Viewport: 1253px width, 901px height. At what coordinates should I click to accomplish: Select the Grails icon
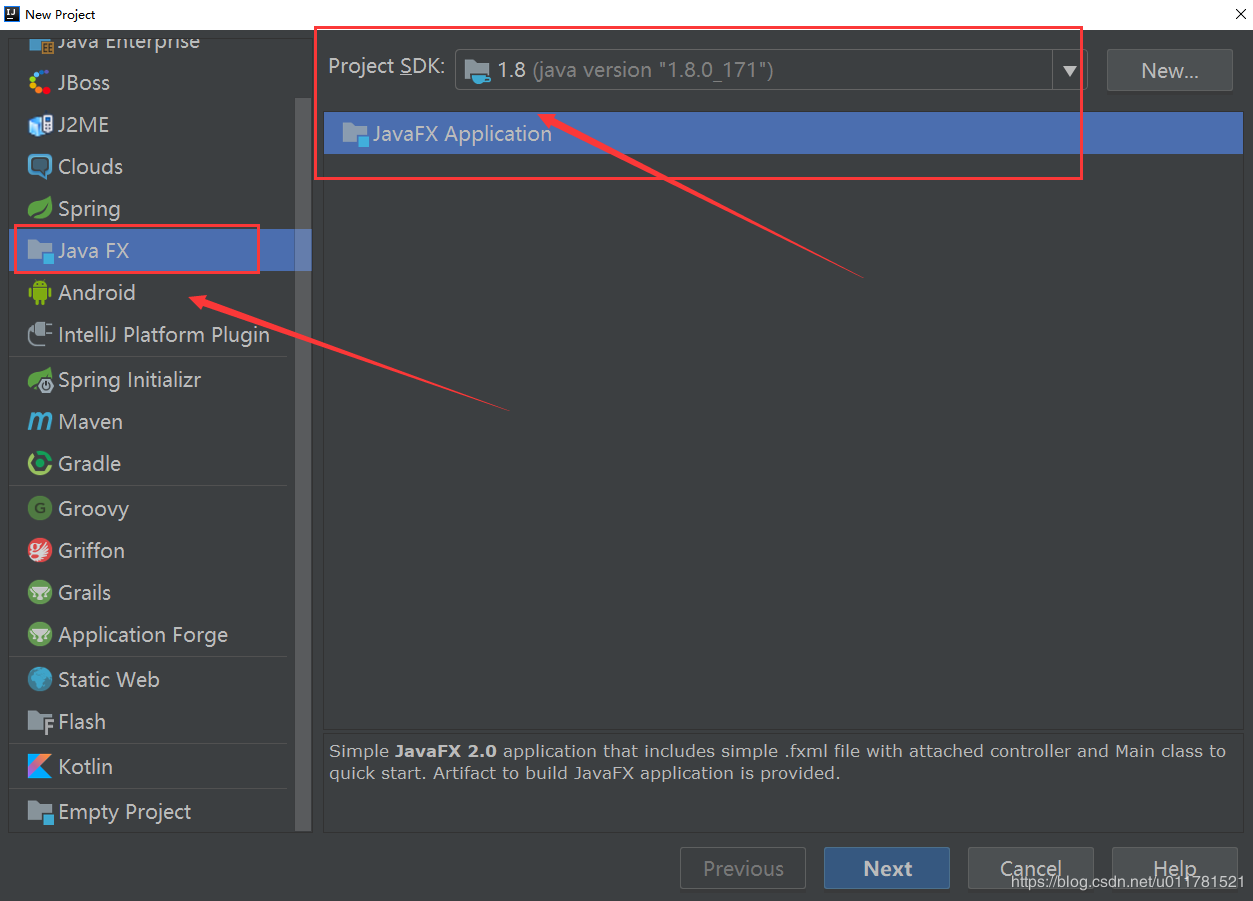pos(40,593)
